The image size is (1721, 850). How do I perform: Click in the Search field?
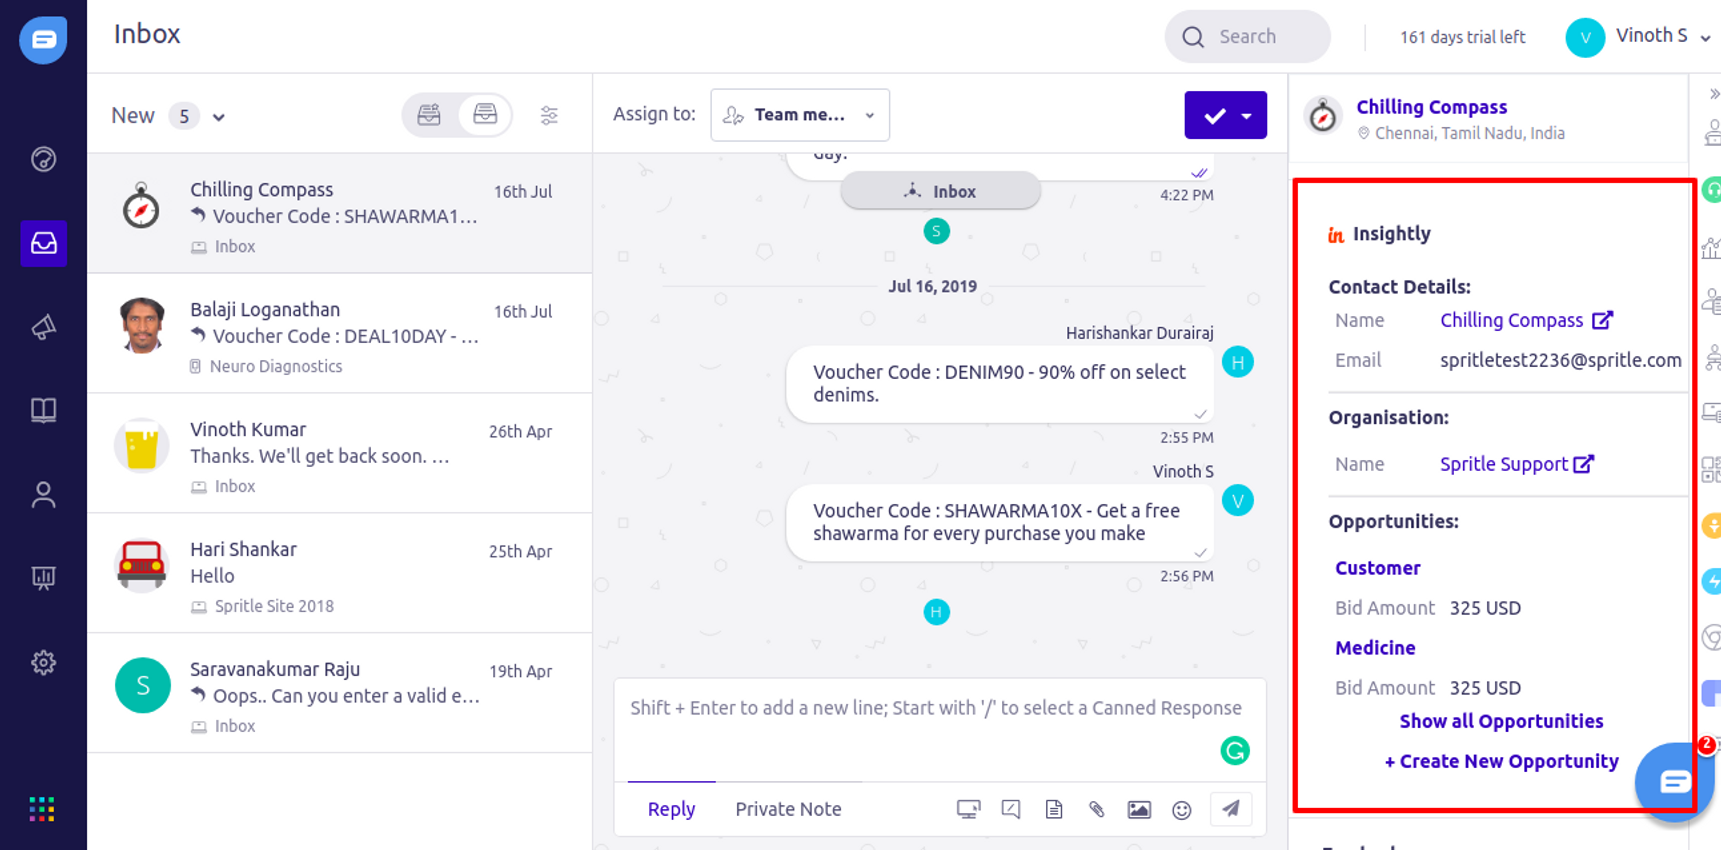1247,37
